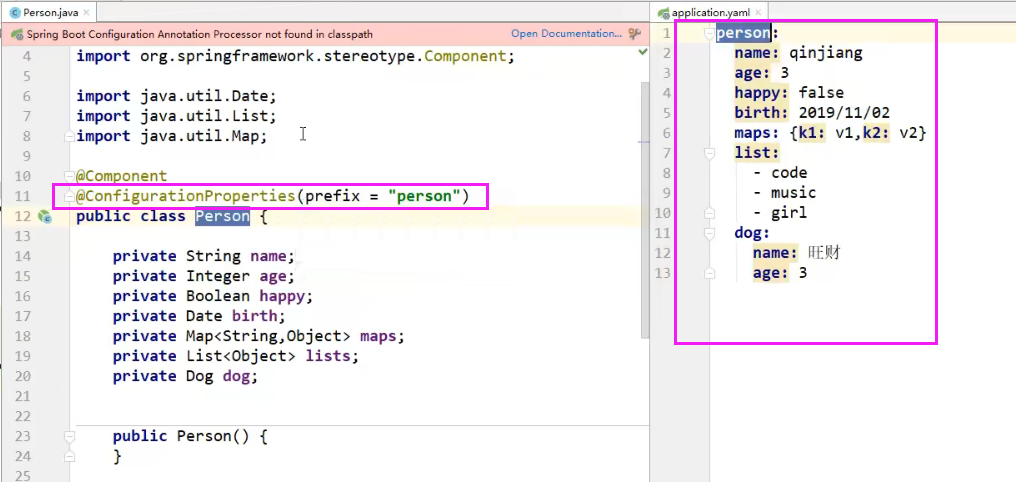Close the Person.java tab
Screen dimensions: 1016x482
[87, 12]
